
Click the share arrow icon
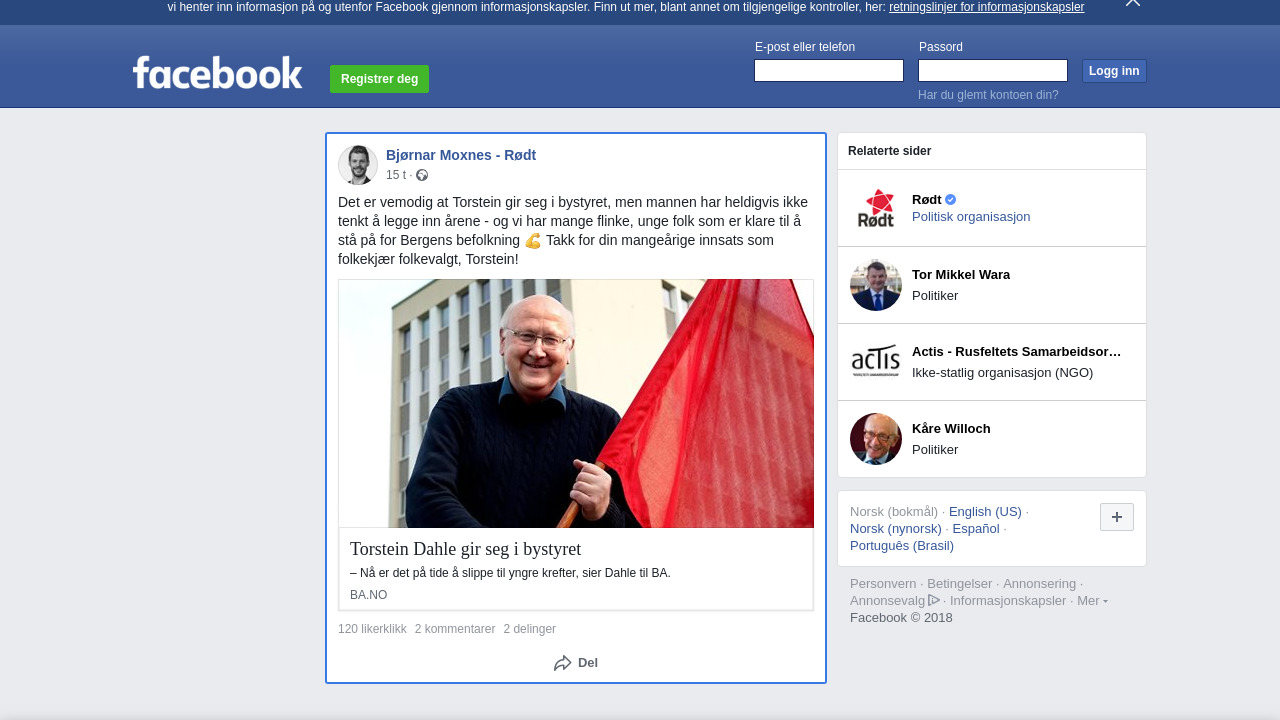tap(563, 663)
